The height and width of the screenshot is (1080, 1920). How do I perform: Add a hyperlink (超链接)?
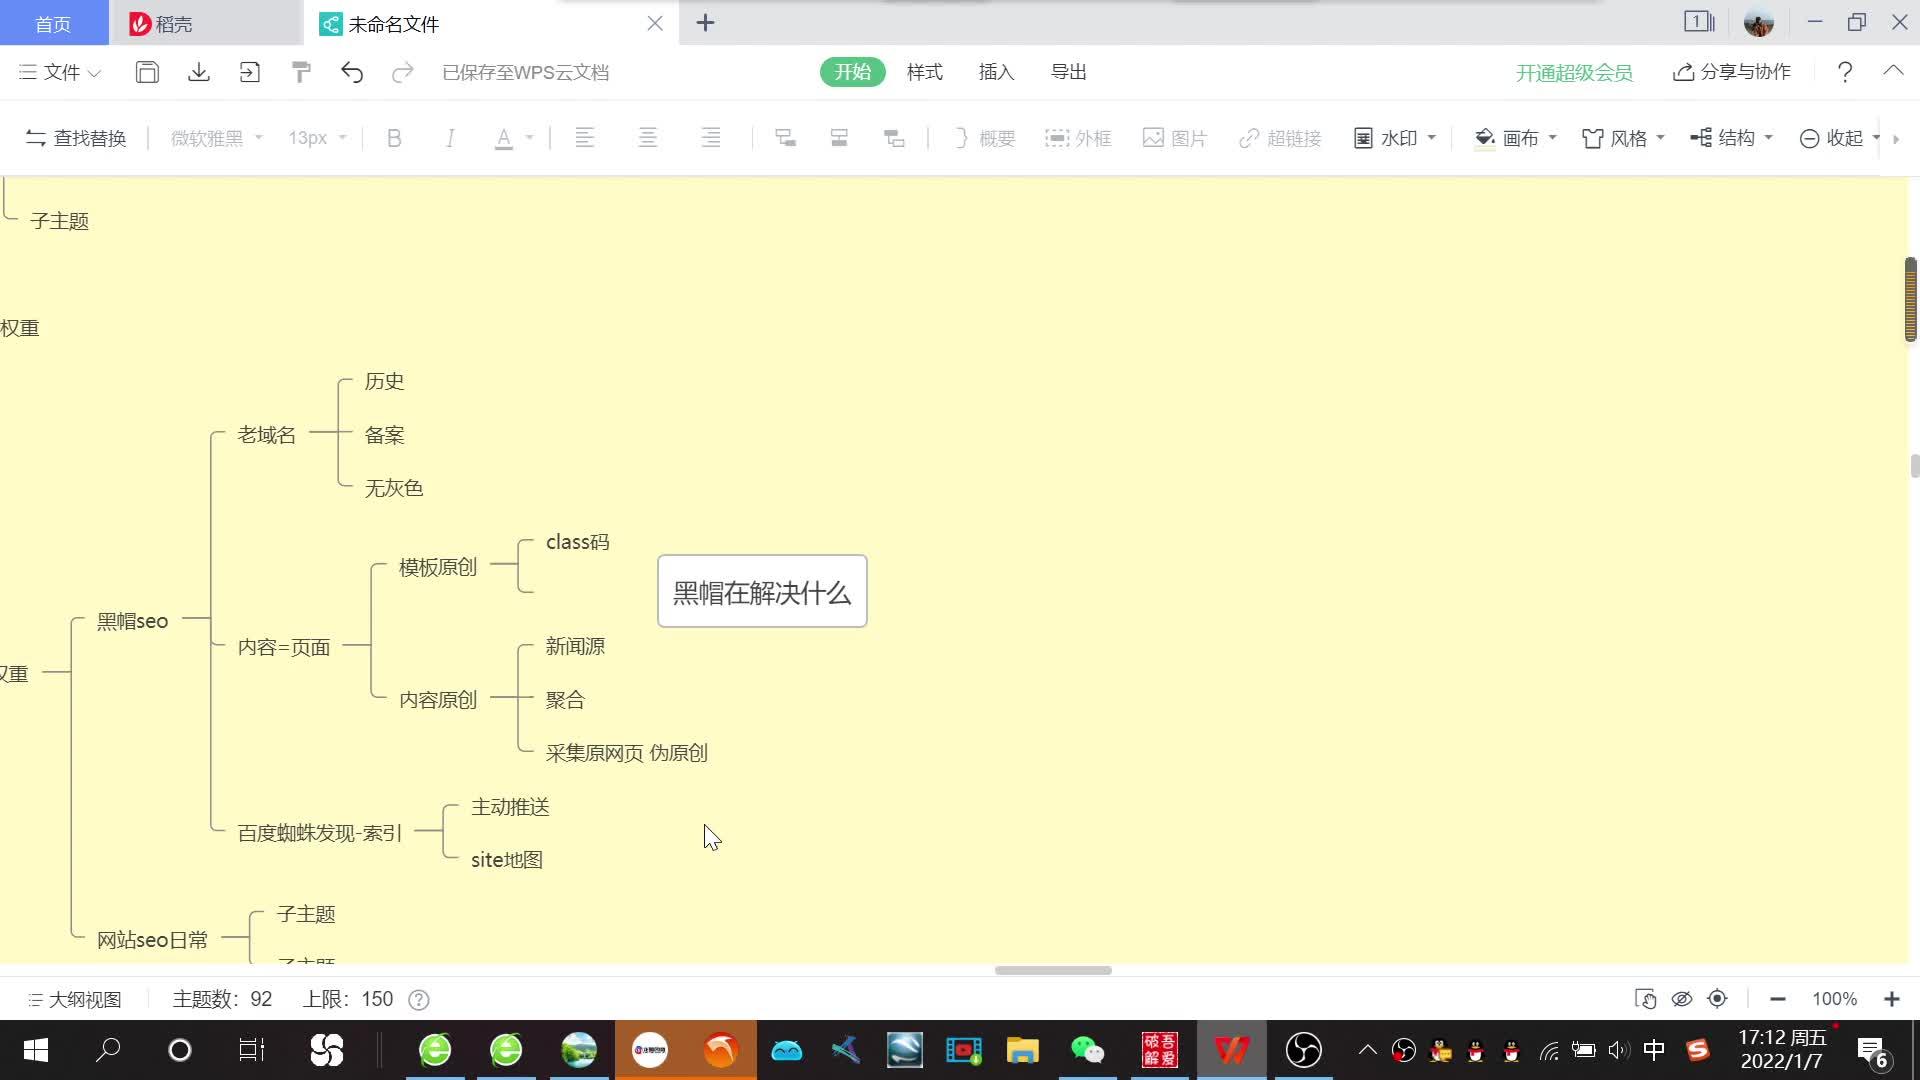1280,138
